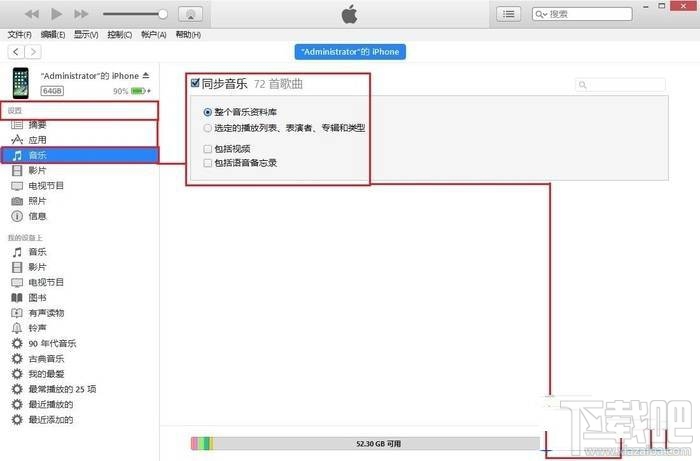The image size is (700, 461).
Task: Open the 控制(C) menu
Action: [120, 35]
